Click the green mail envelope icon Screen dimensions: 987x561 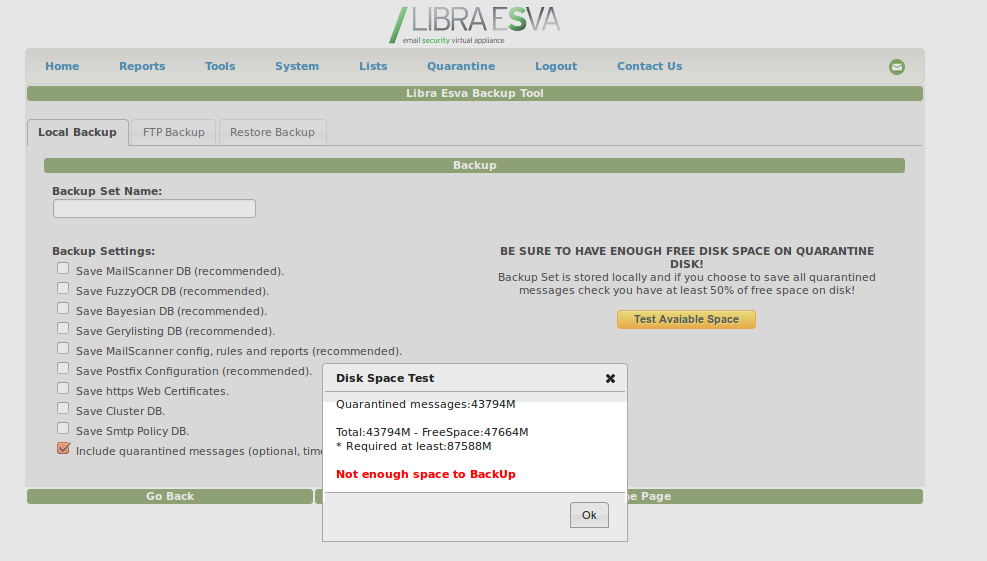tap(896, 67)
